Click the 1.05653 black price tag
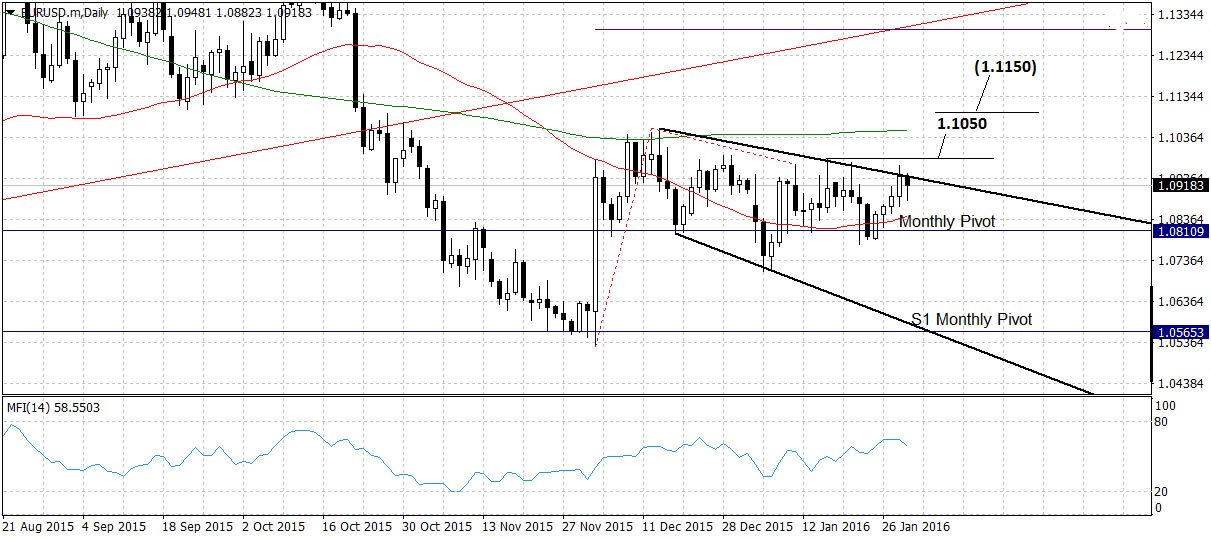 pos(1181,331)
